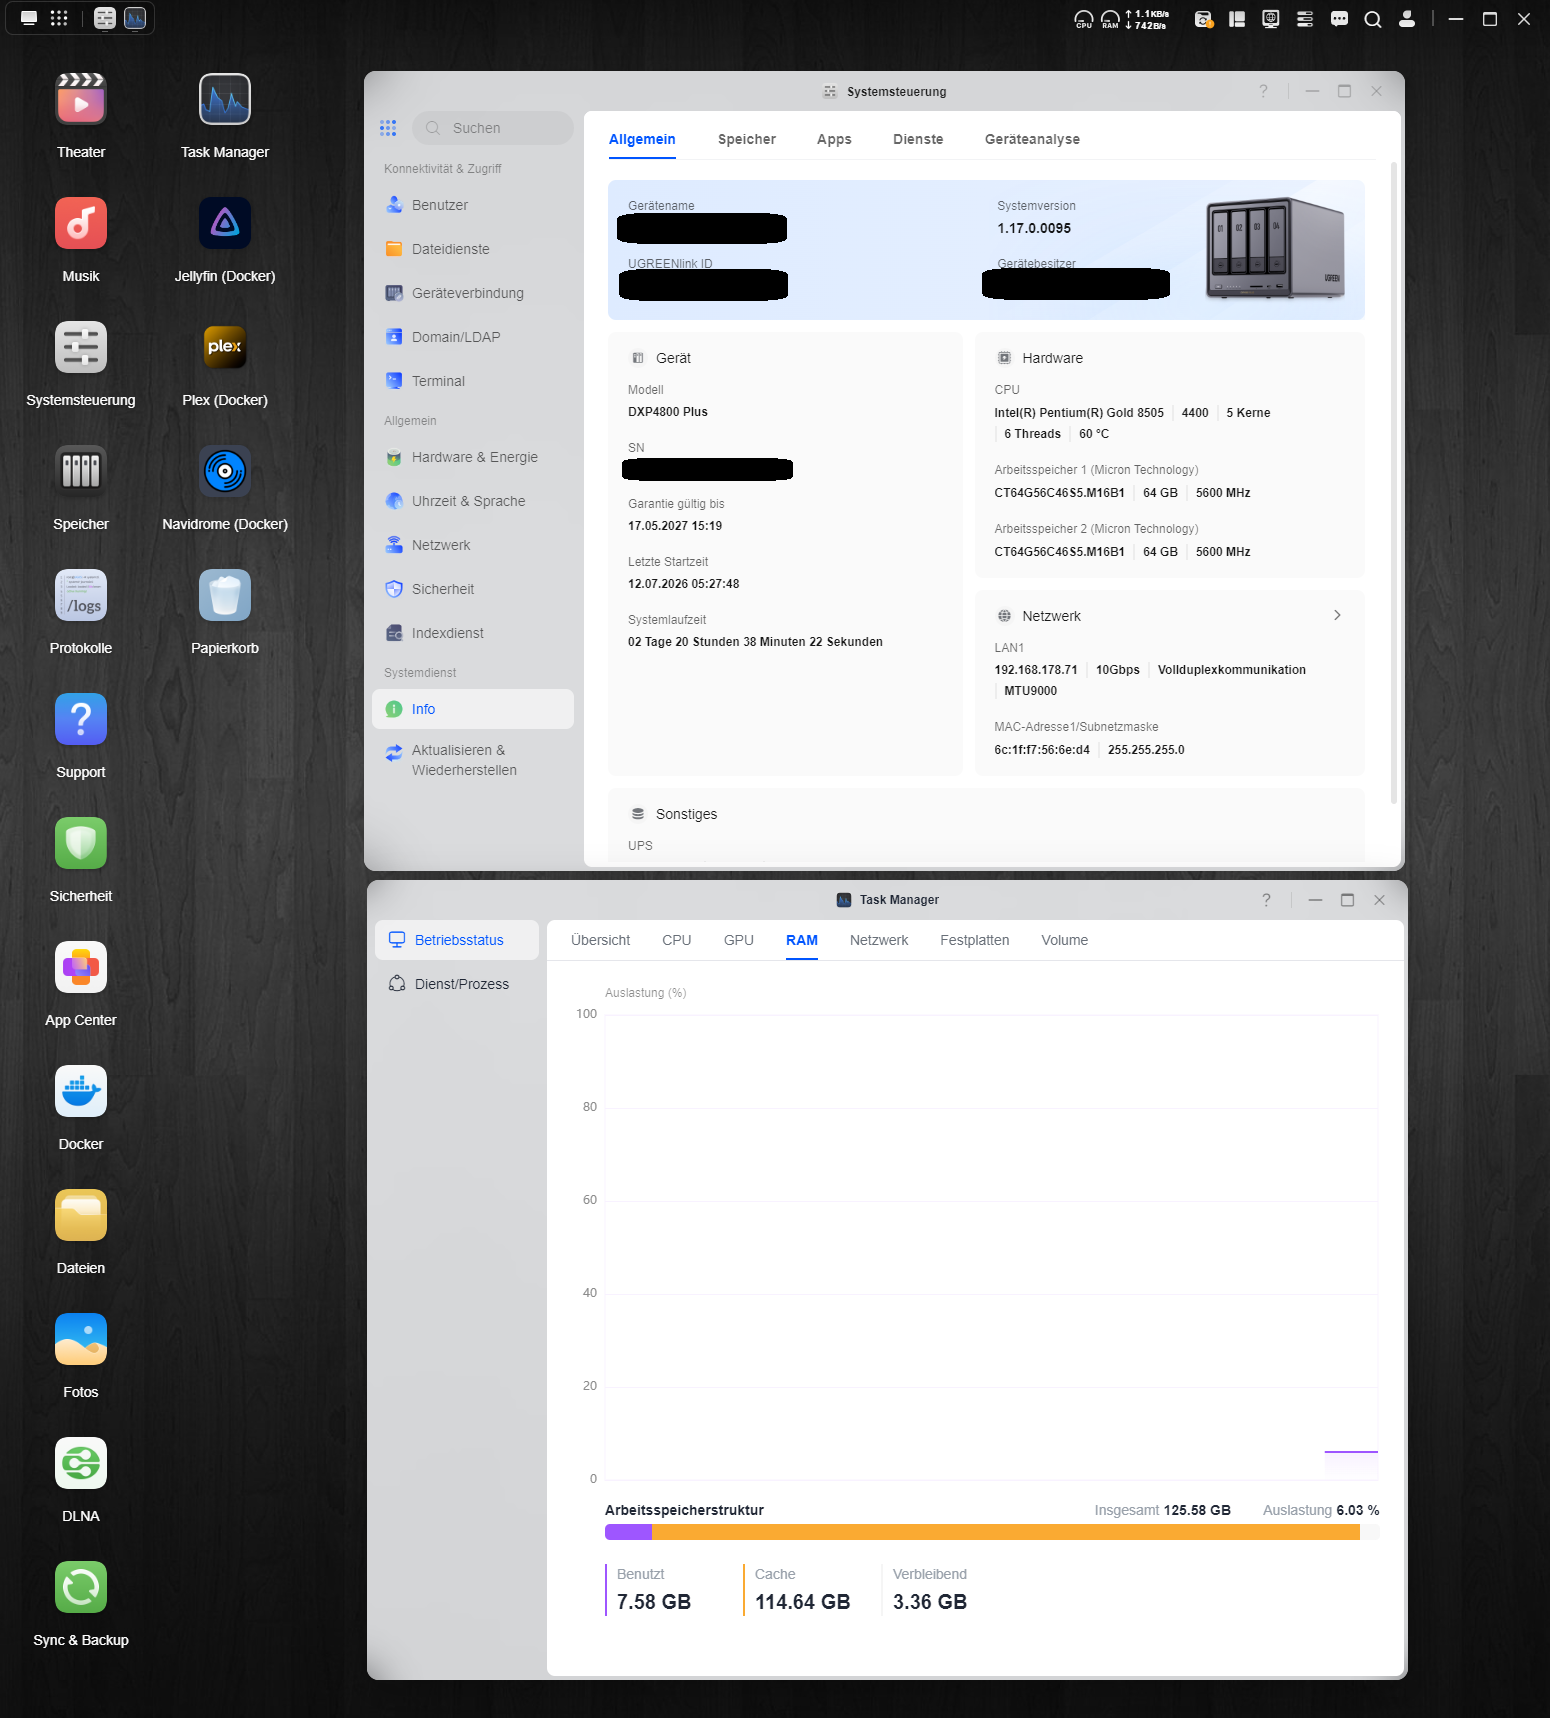The height and width of the screenshot is (1718, 1550).
Task: Open Sicherheit in the settings sidebar
Action: [x=473, y=589]
